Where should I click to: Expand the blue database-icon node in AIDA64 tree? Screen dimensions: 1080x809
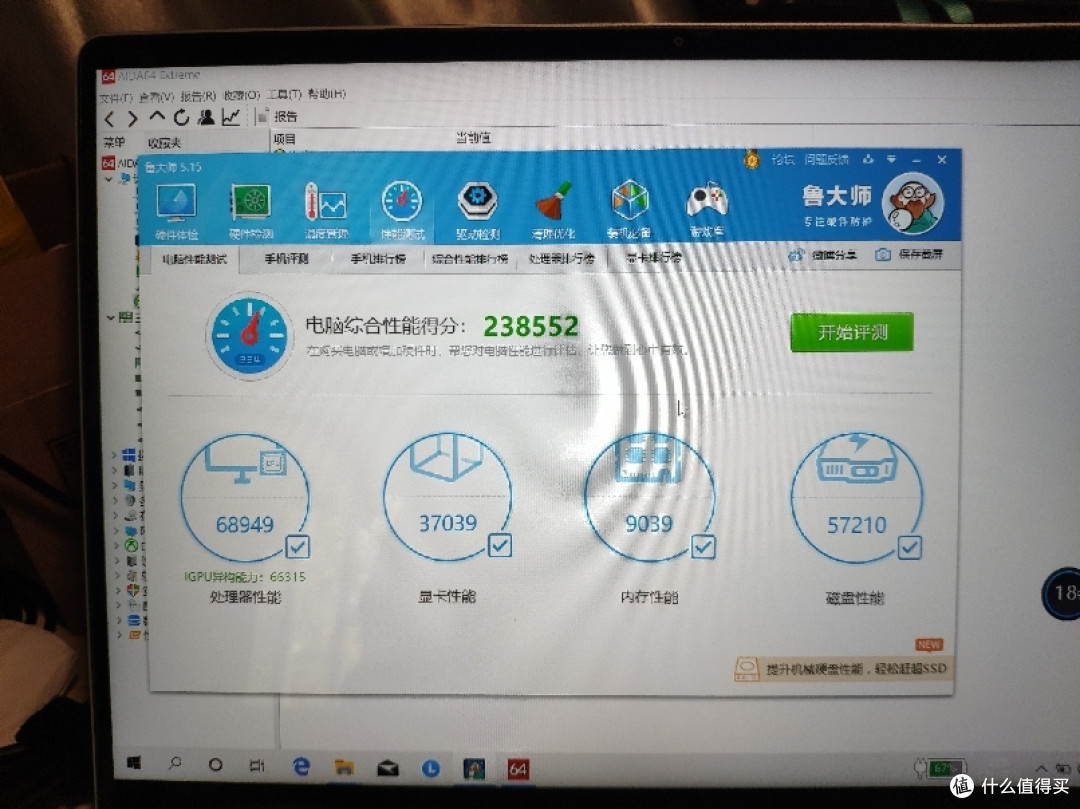click(118, 620)
